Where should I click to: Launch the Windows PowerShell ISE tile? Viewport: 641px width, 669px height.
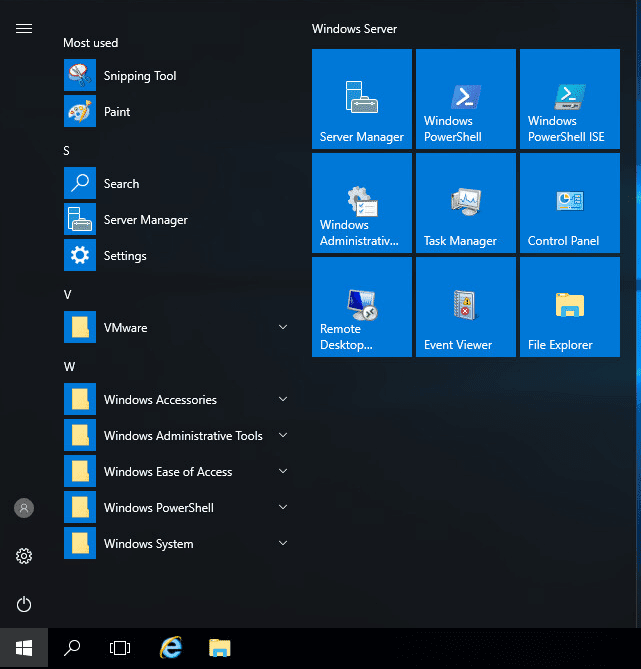coord(570,99)
